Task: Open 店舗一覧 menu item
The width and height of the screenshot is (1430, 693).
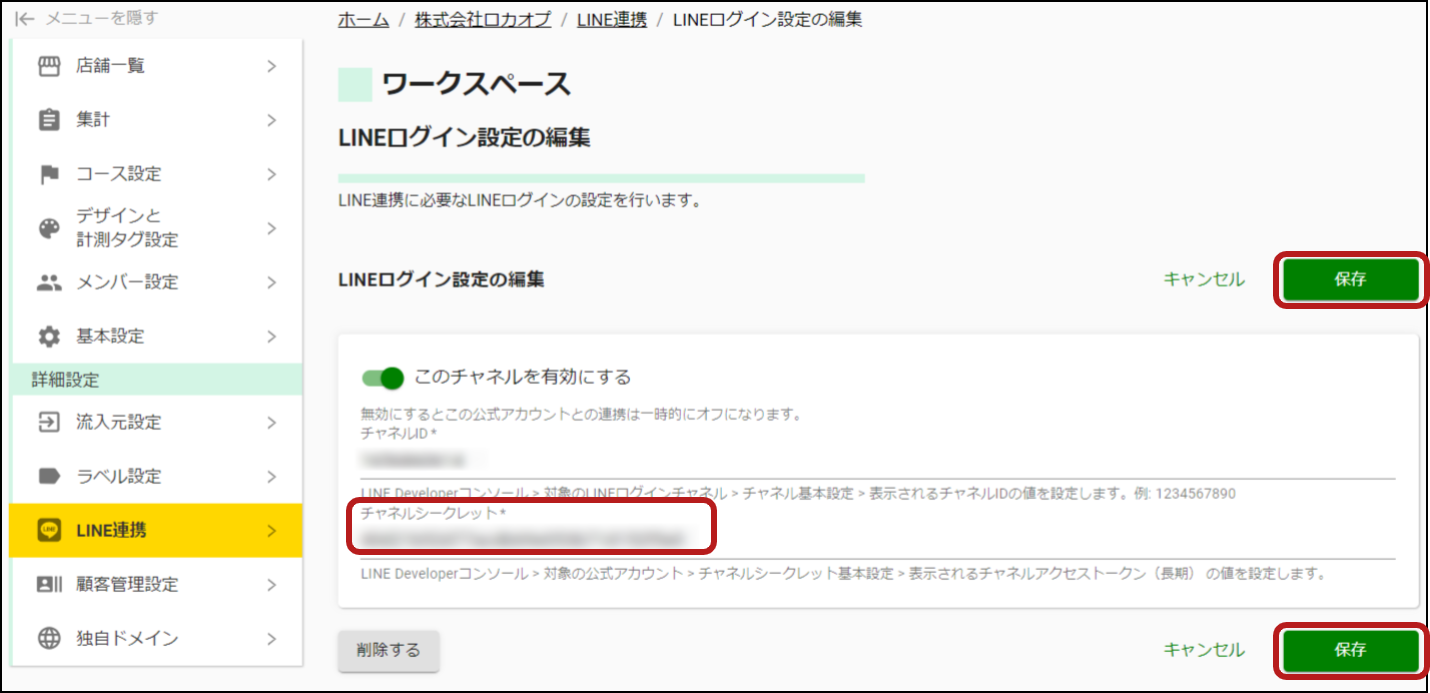Action: 156,66
